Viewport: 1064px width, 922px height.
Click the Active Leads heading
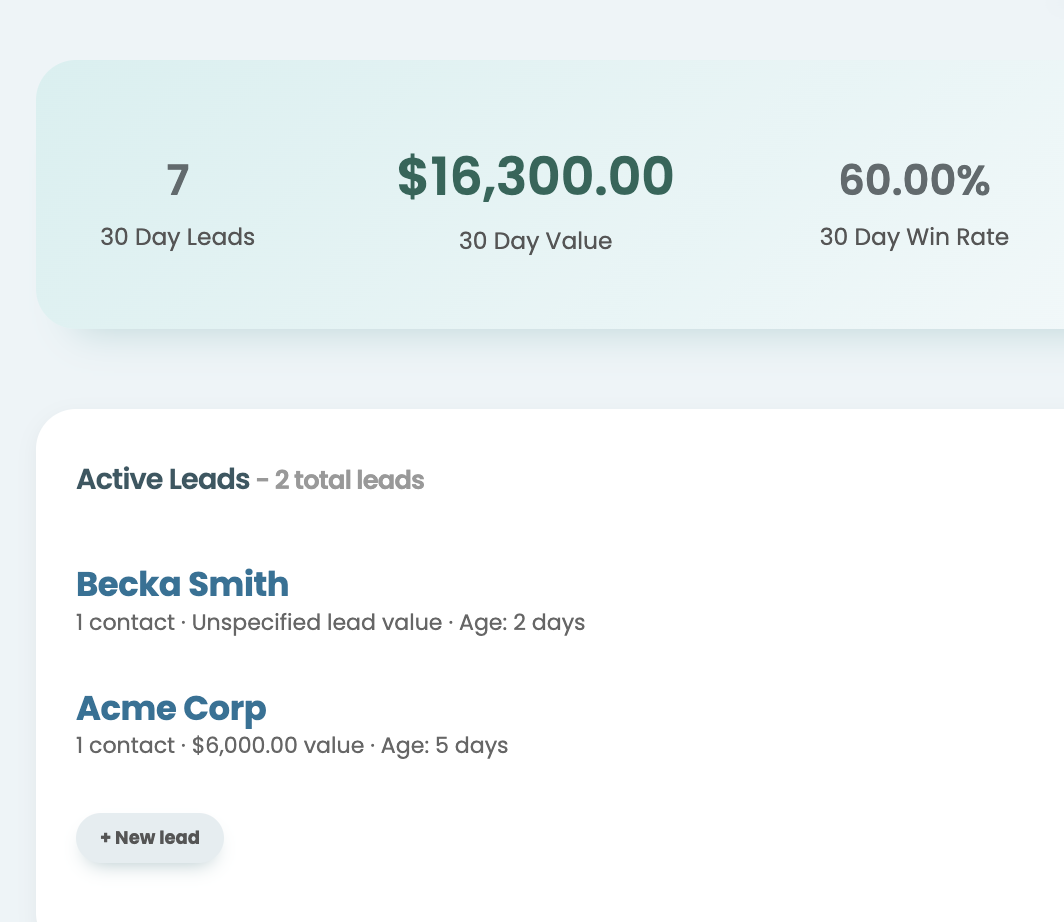(x=163, y=480)
